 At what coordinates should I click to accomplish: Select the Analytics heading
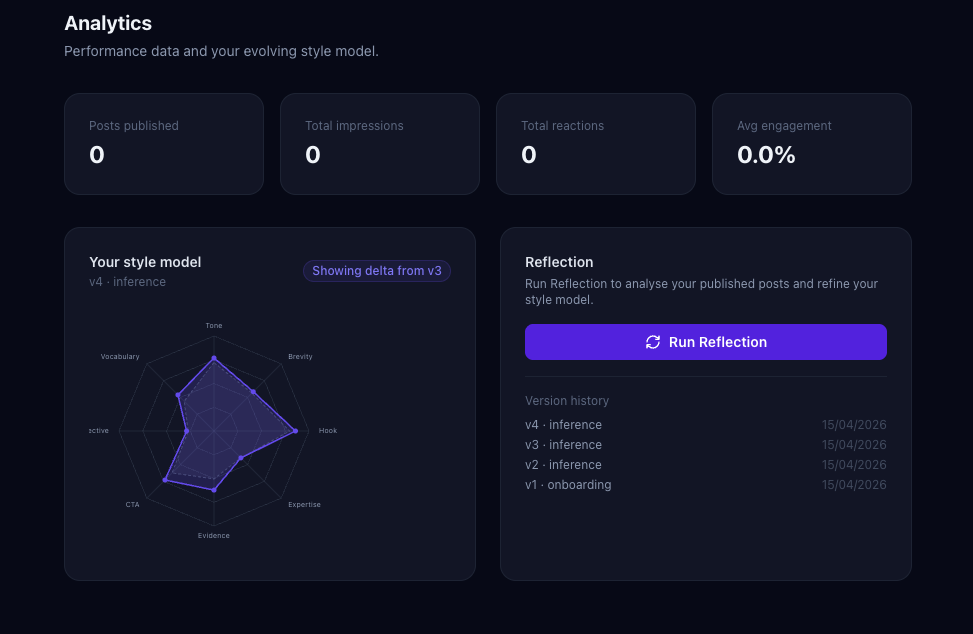[x=107, y=23]
